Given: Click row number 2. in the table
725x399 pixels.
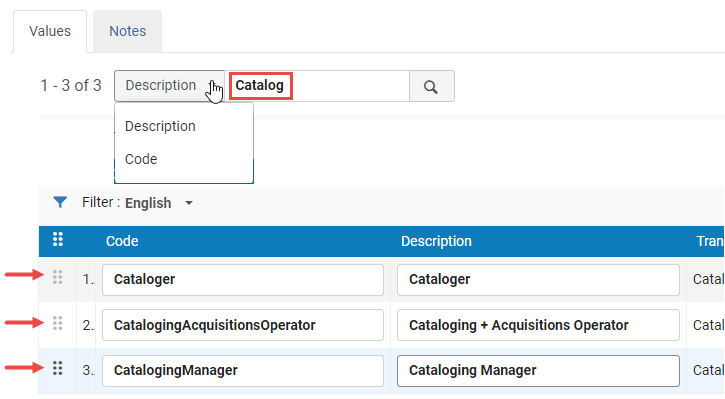Looking at the screenshot, I should click(88, 325).
